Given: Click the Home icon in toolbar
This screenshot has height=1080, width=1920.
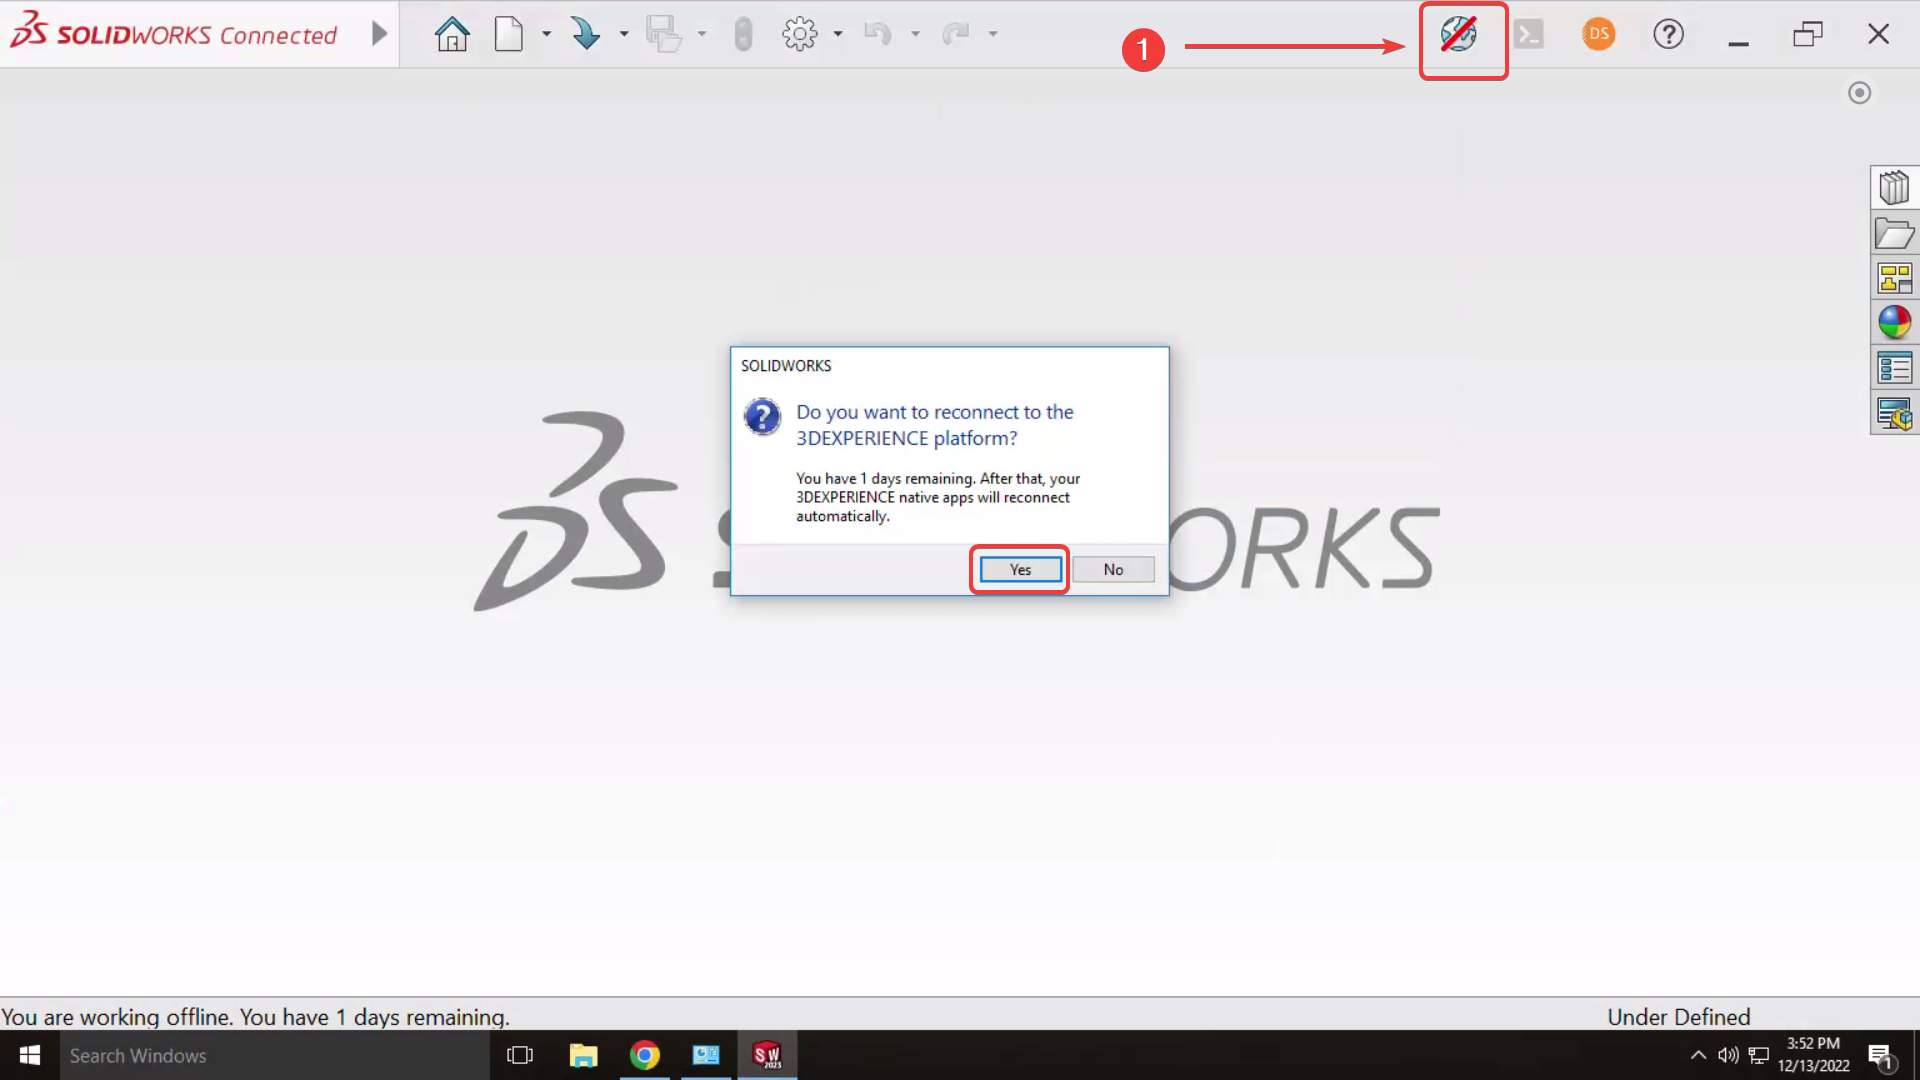Looking at the screenshot, I should pyautogui.click(x=452, y=34).
